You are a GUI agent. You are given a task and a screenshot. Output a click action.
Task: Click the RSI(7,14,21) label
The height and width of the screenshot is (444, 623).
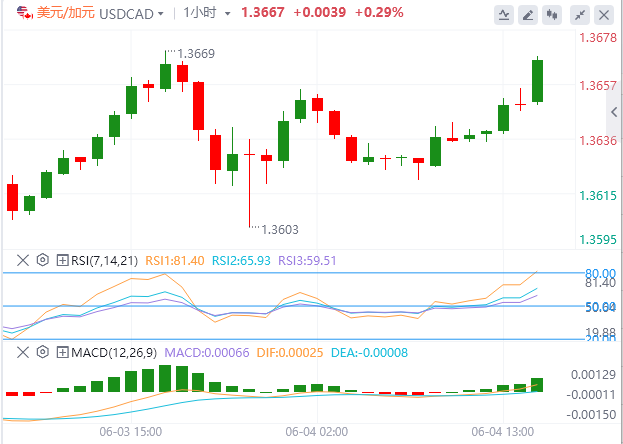pyautogui.click(x=104, y=261)
